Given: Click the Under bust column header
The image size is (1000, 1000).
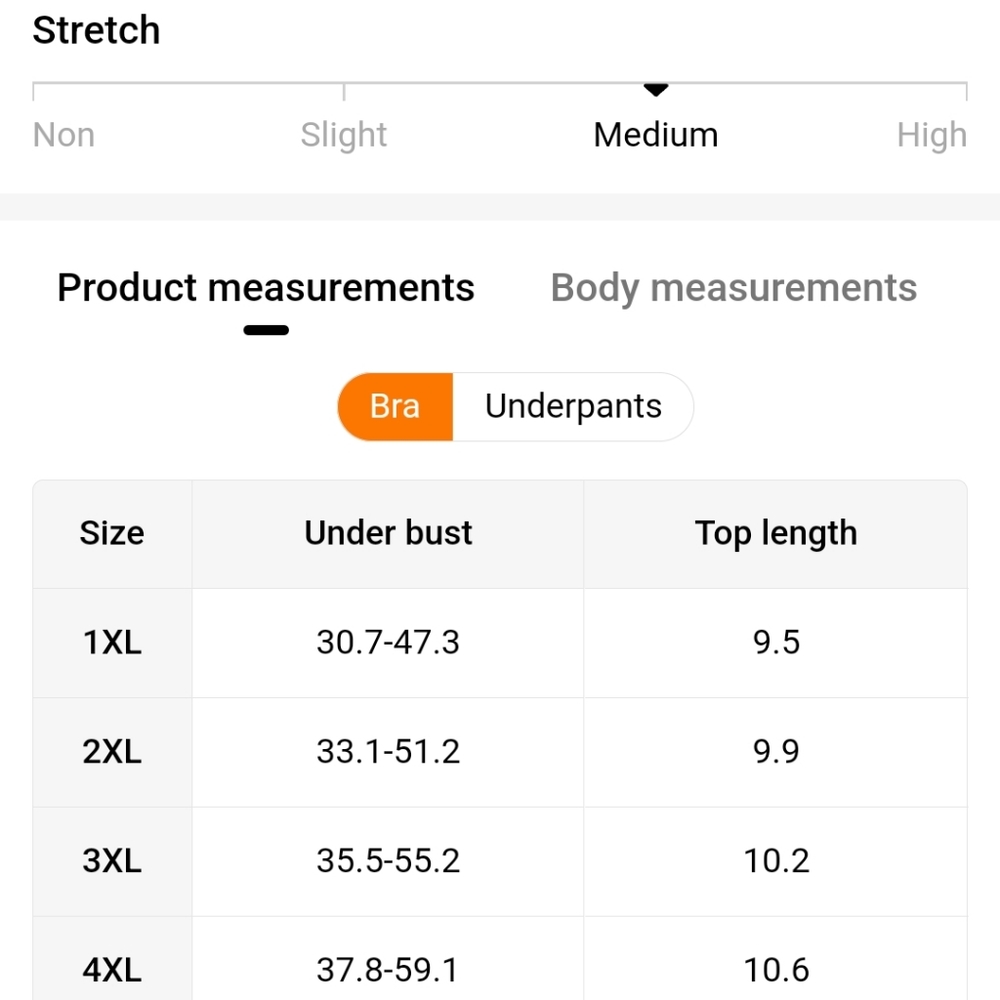Looking at the screenshot, I should (388, 534).
